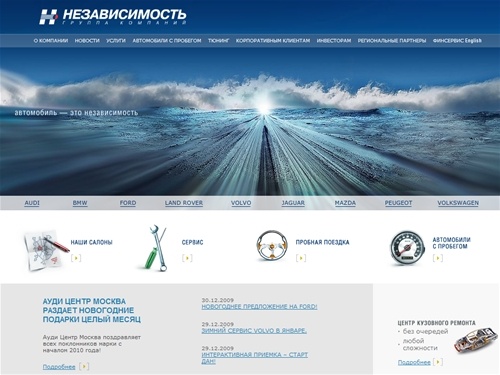Select the Audi brand link

coord(32,203)
